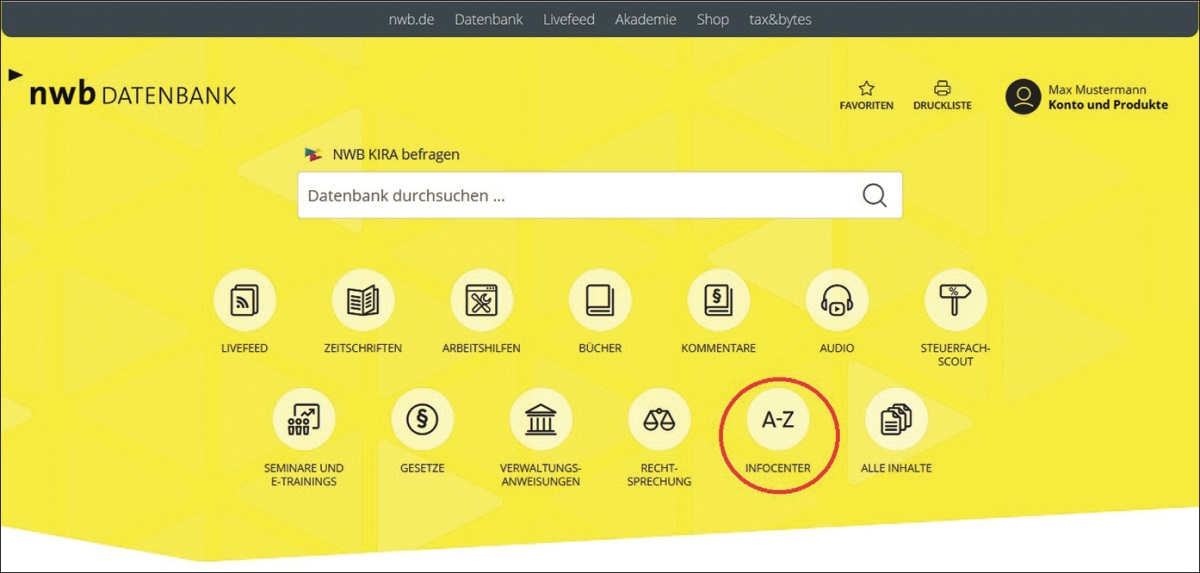Select the Rechtsprechung scales icon
Screen dimensions: 1200x573
[659, 420]
